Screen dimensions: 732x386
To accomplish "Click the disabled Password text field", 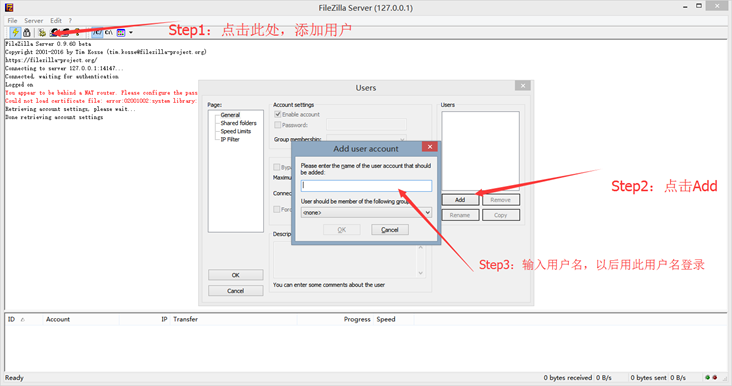I will 366,124.
